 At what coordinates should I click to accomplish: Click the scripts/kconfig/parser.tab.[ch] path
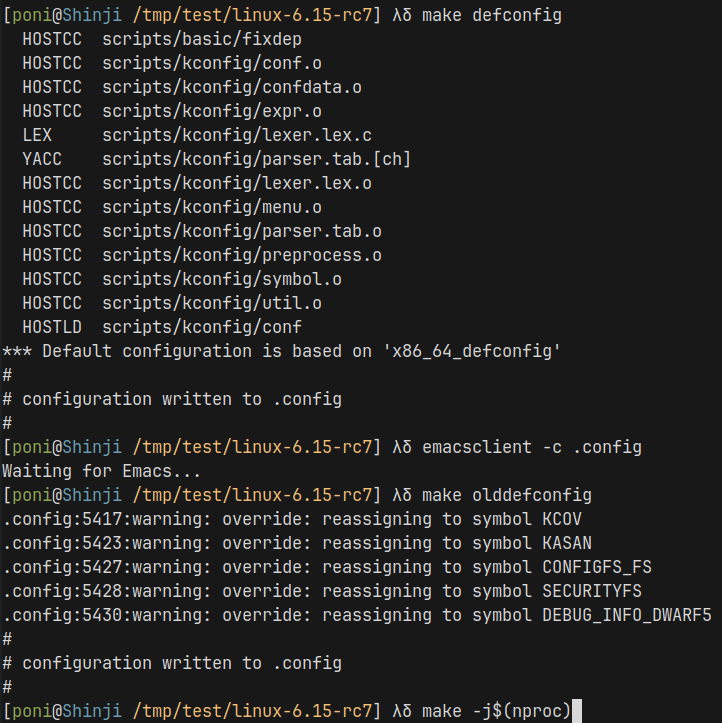(x=256, y=159)
